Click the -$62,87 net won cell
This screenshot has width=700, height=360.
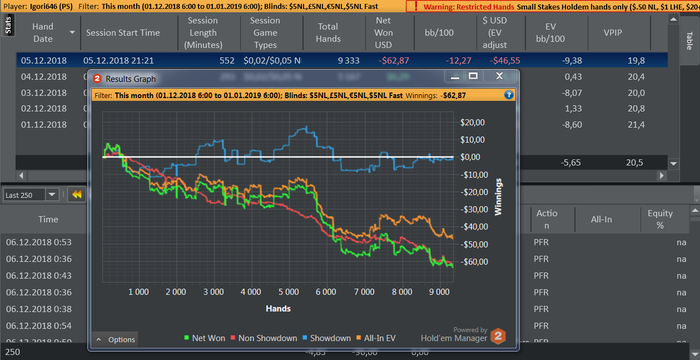(394, 60)
